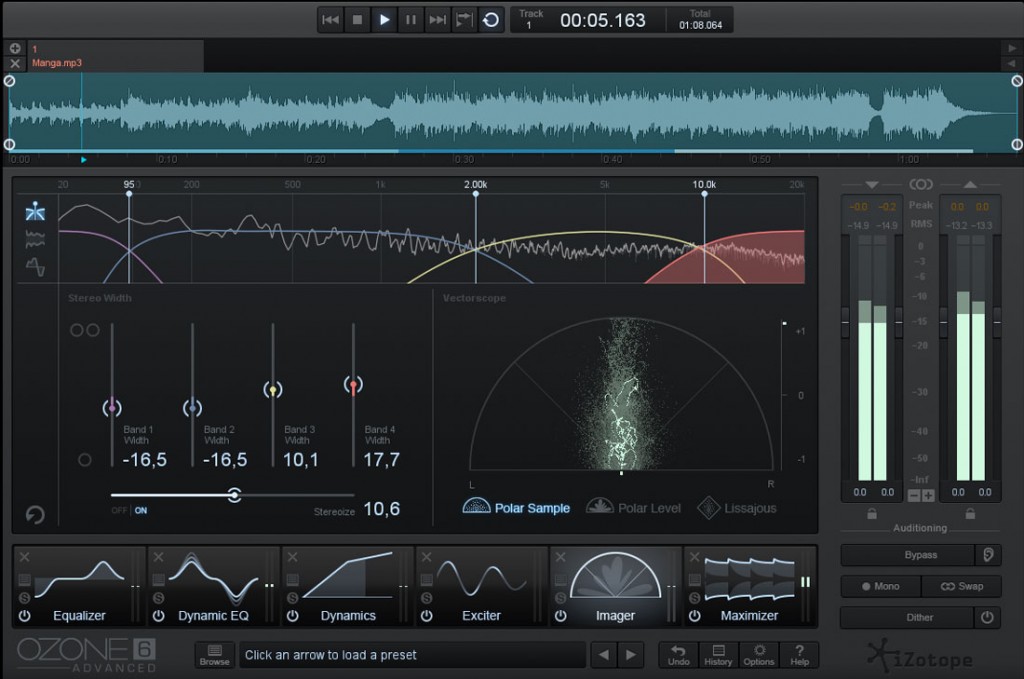Toggle power for the Equalizer module
The width and height of the screenshot is (1024, 679).
coord(25,616)
